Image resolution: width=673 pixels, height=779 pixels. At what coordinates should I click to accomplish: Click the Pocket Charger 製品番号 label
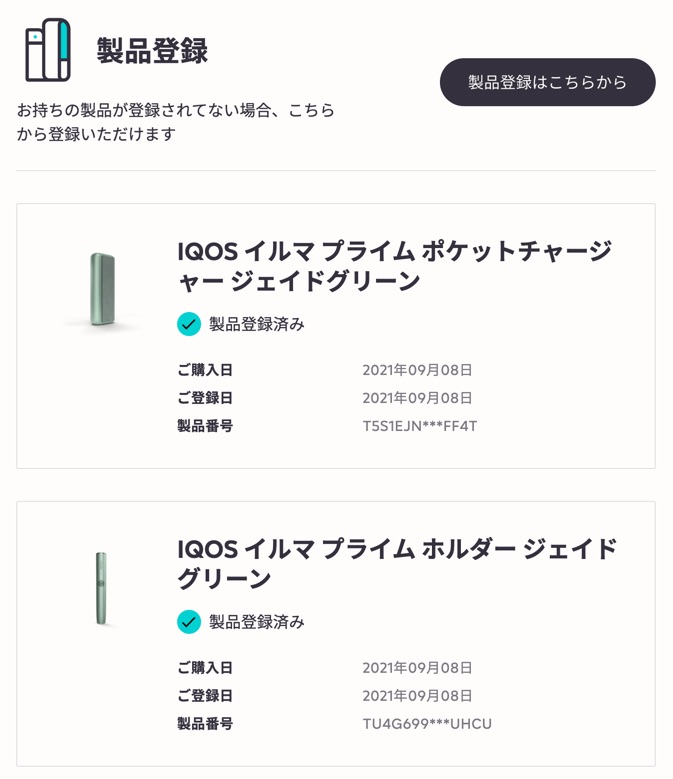tap(205, 426)
